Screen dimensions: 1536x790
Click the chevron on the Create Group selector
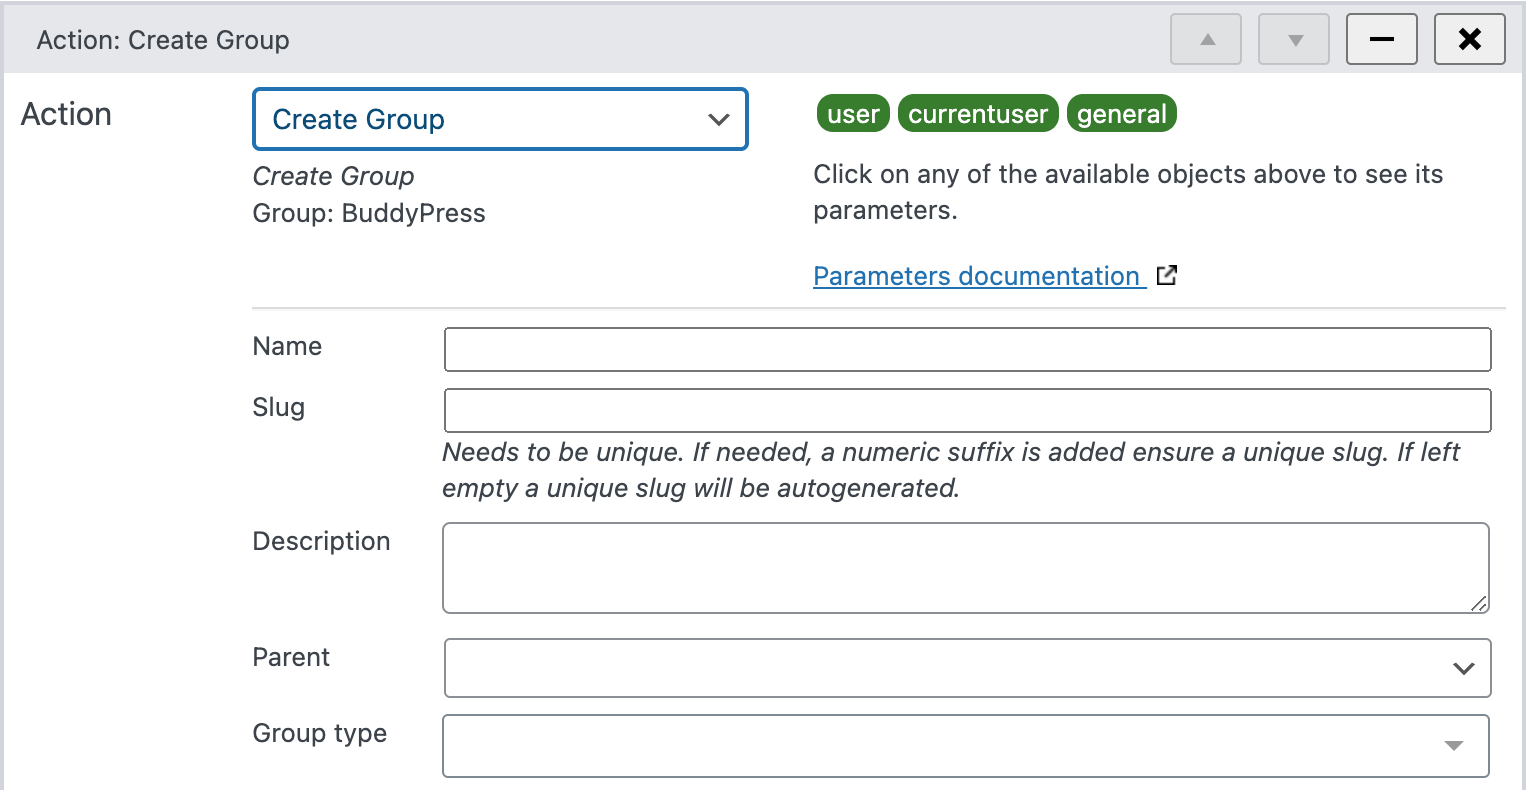pyautogui.click(x=718, y=119)
